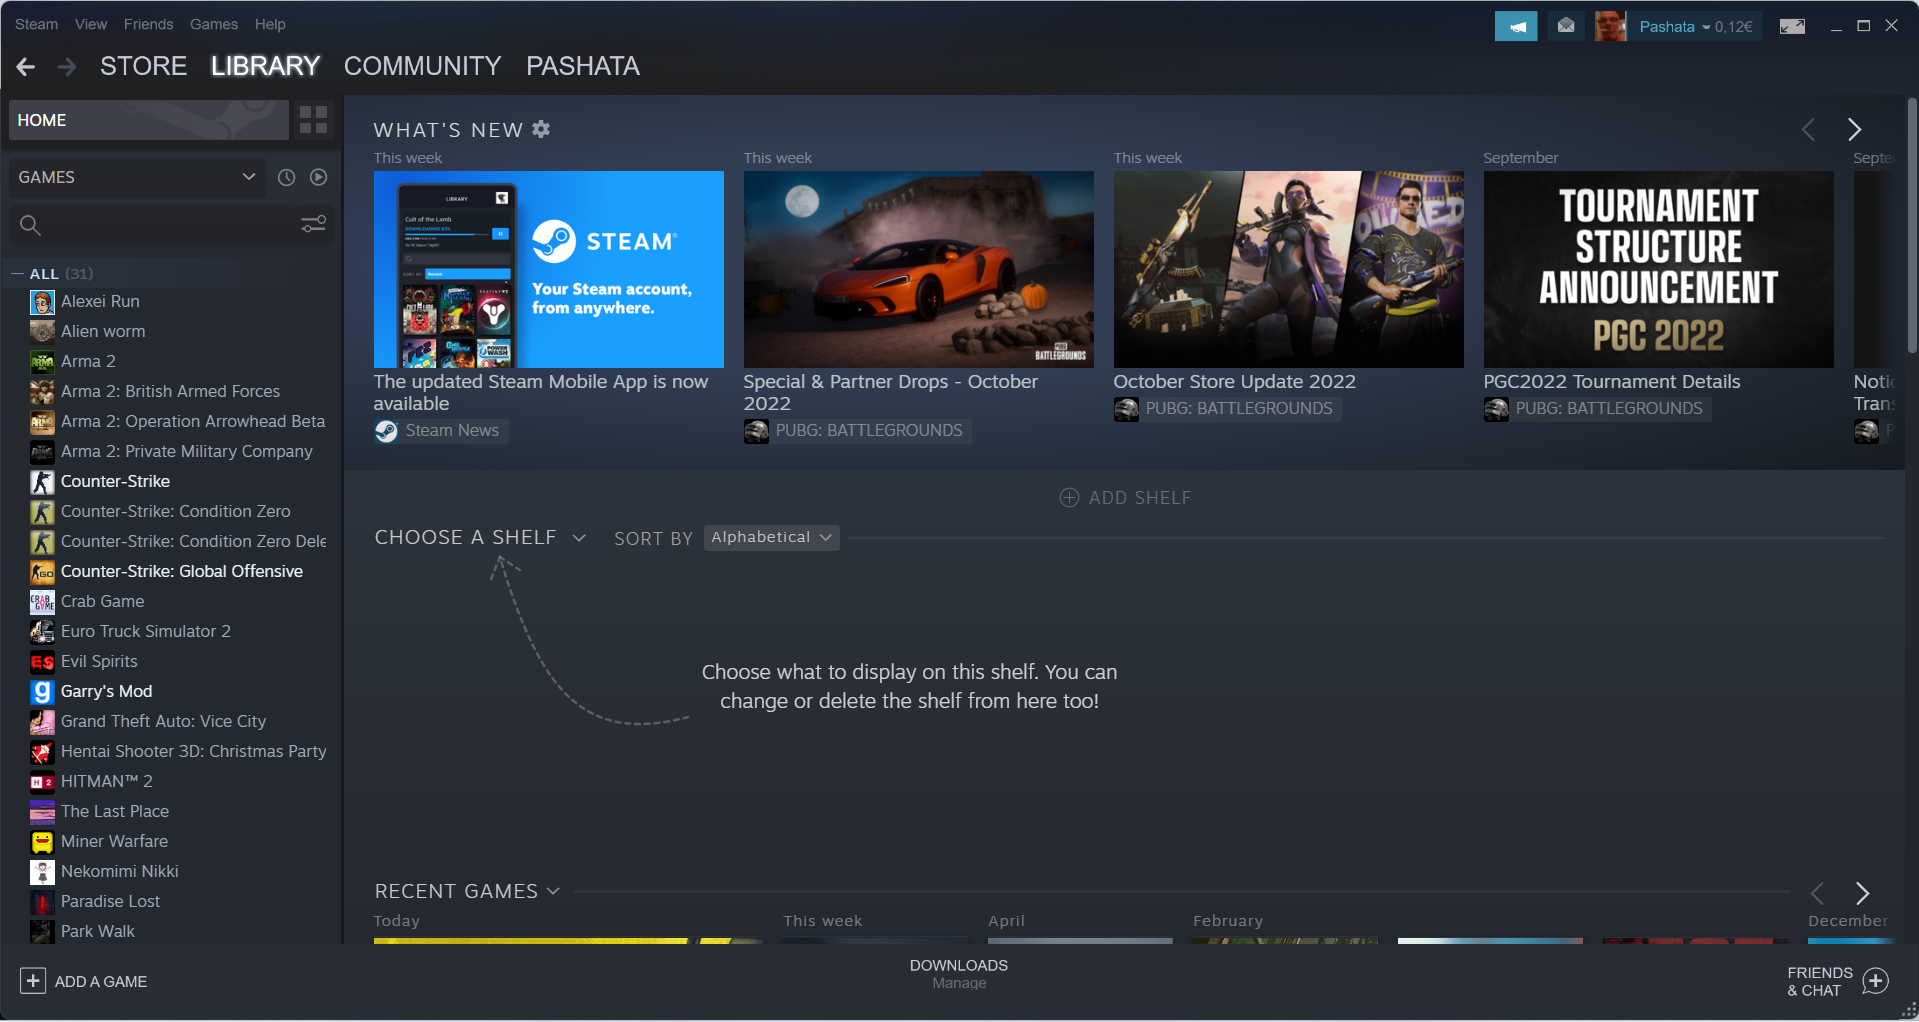This screenshot has width=1919, height=1022.
Task: Open the inbox envelope icon
Action: coord(1566,26)
